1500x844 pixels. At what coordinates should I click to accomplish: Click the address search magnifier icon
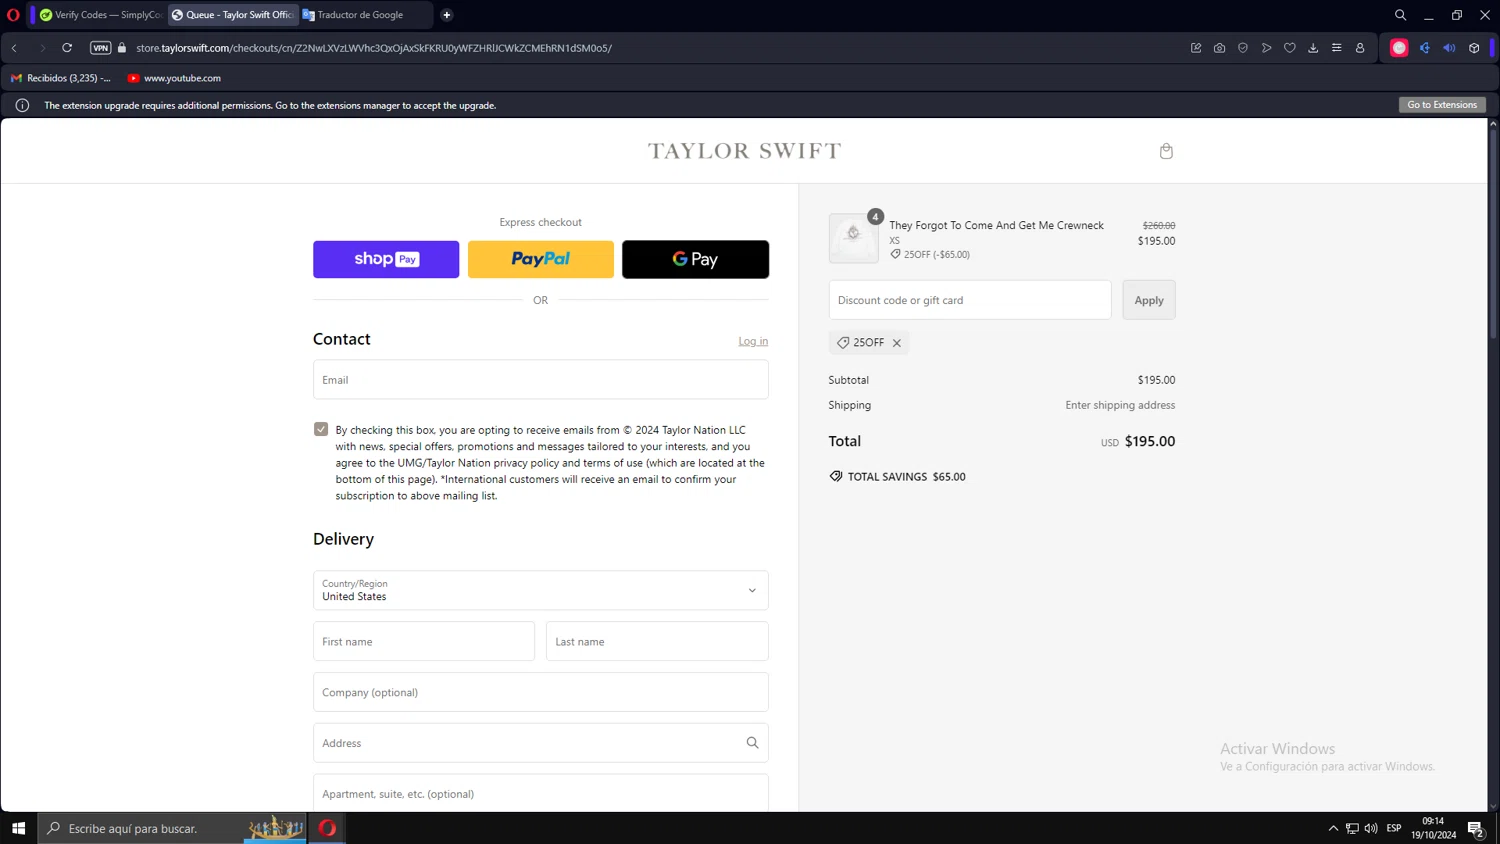tap(752, 743)
